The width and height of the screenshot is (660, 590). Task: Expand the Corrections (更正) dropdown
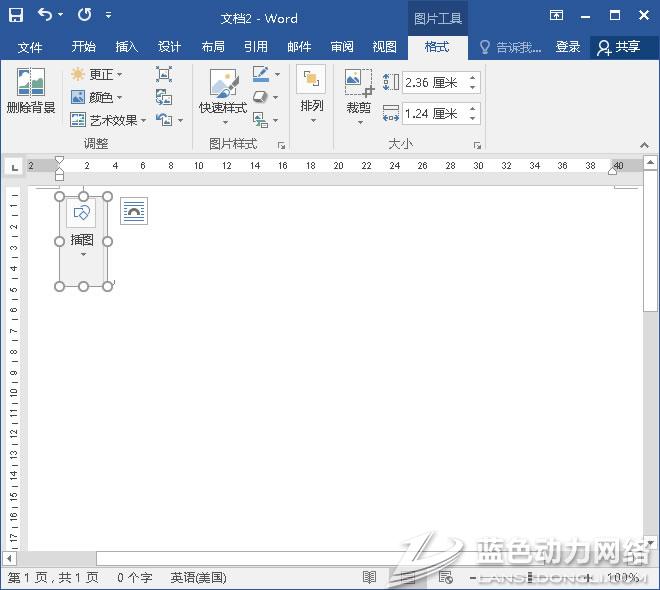coord(96,74)
